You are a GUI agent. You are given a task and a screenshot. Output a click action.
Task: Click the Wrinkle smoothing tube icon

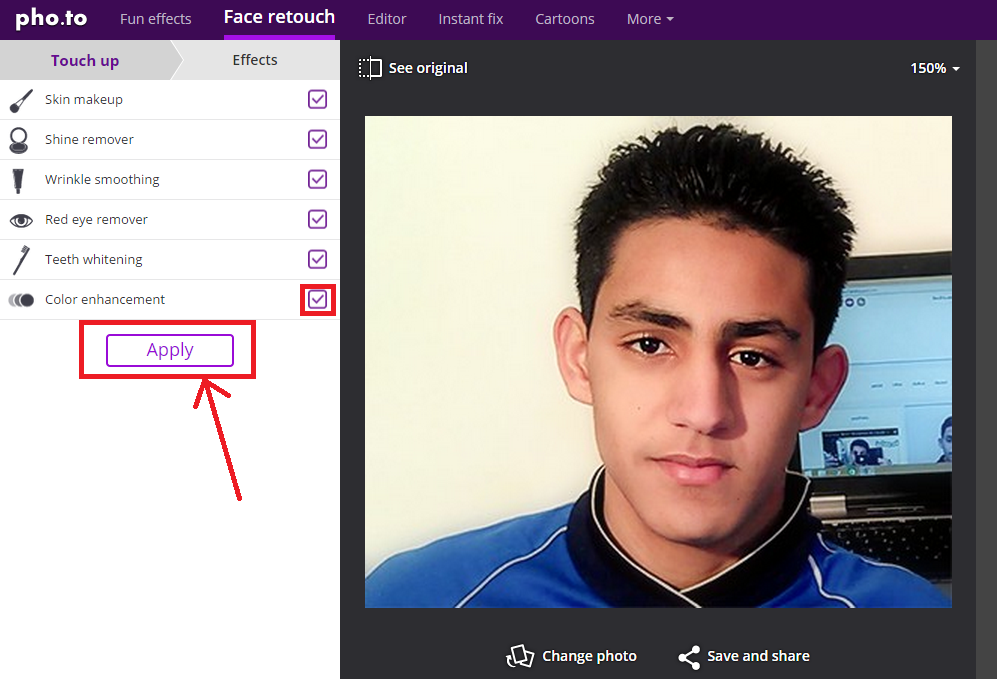[x=18, y=181]
